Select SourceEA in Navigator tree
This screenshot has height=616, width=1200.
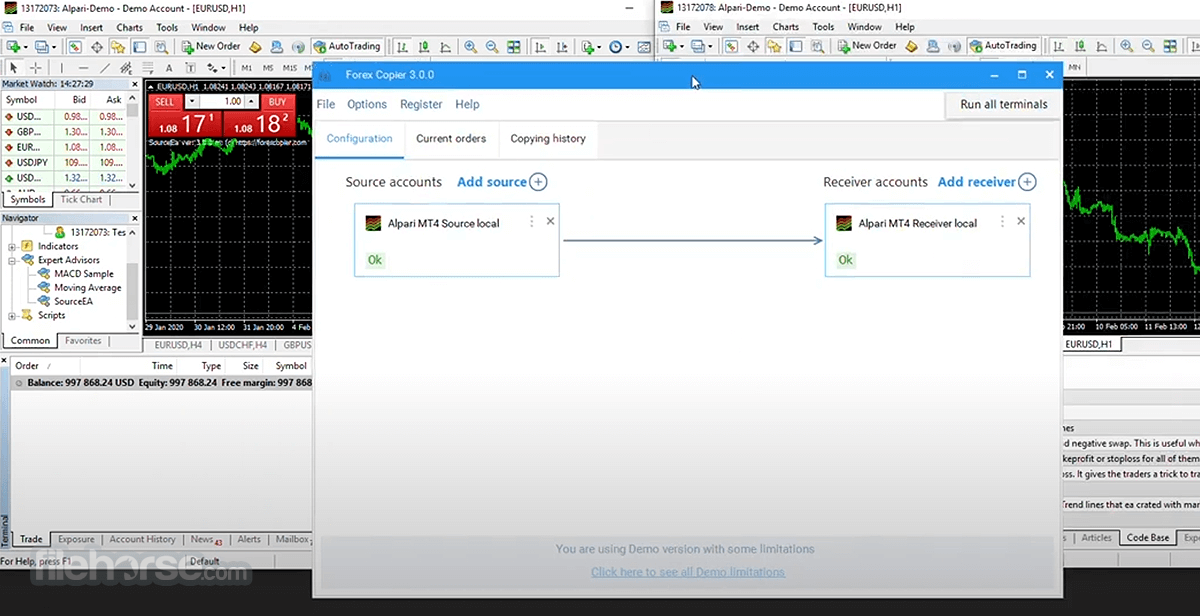(73, 301)
